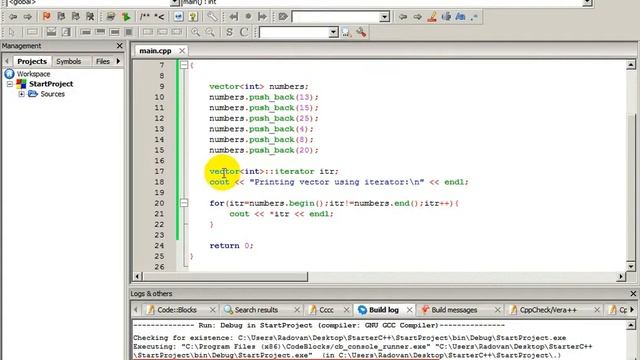Click the green run doxywizard icon

126,17
